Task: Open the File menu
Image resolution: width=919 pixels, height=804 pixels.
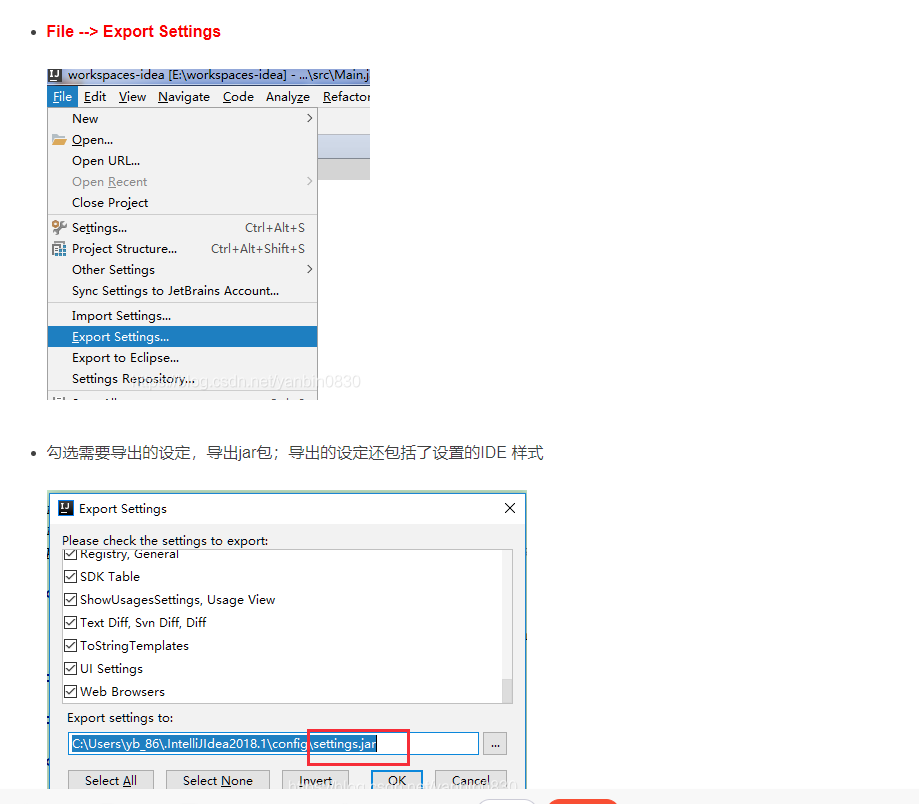Action: 62,97
